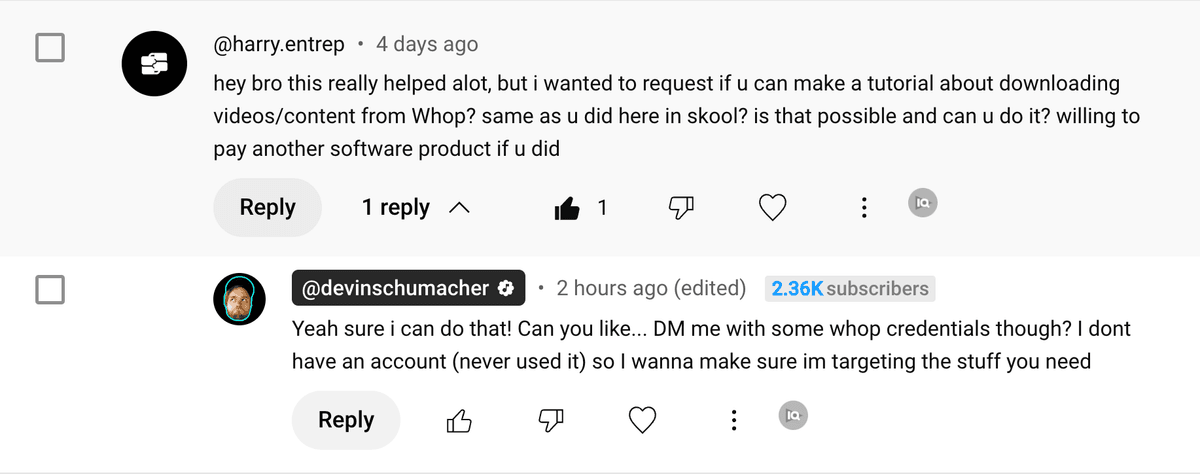1200x474 pixels.
Task: Heart devinschumacher's reply
Action: click(642, 421)
